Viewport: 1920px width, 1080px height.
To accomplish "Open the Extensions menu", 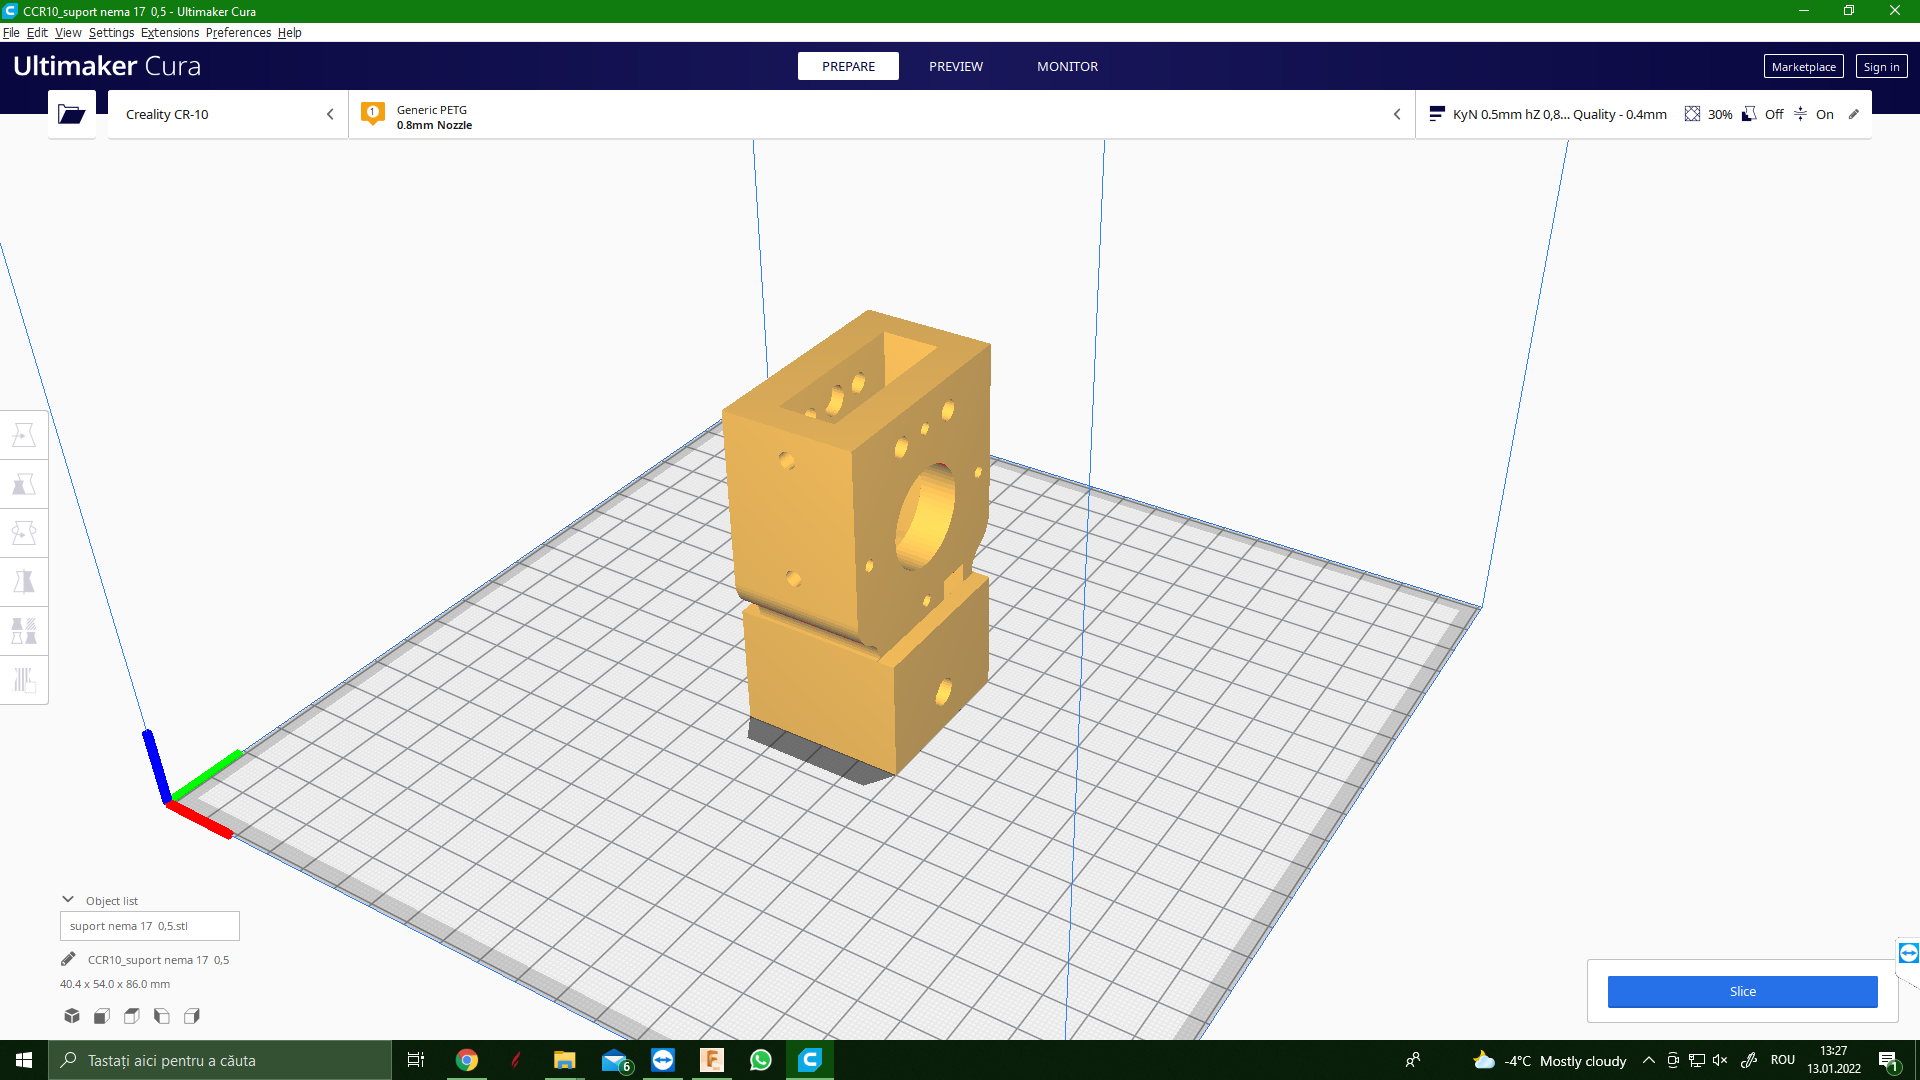I will point(169,33).
